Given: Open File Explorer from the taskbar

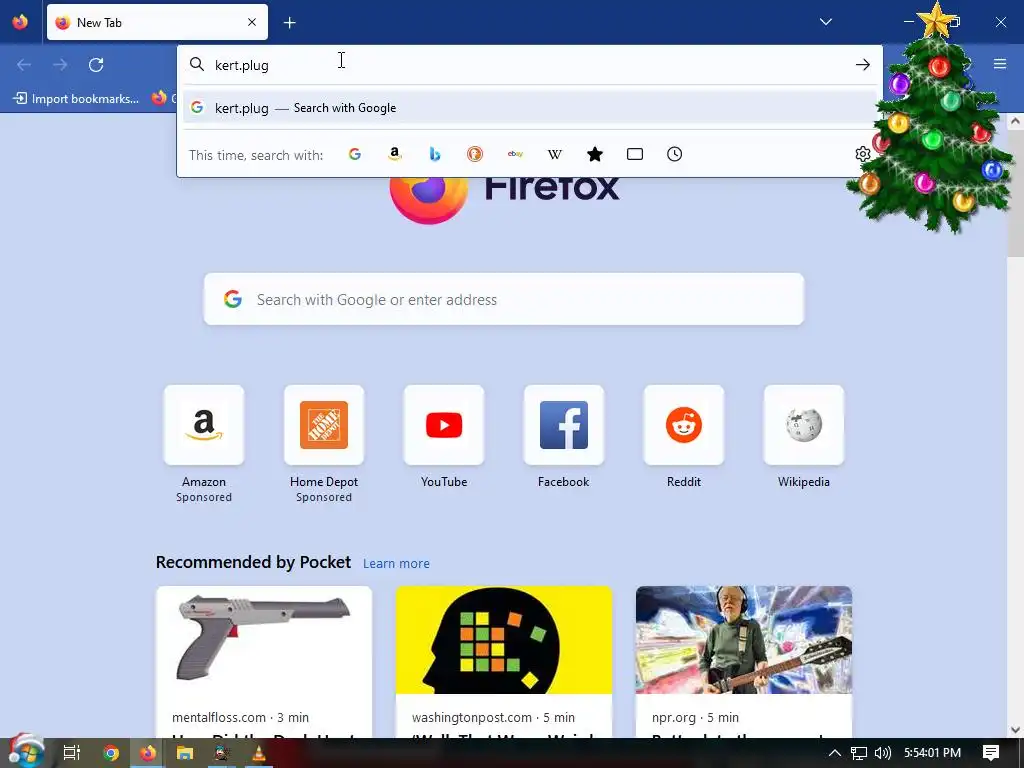Looking at the screenshot, I should click(x=185, y=753).
